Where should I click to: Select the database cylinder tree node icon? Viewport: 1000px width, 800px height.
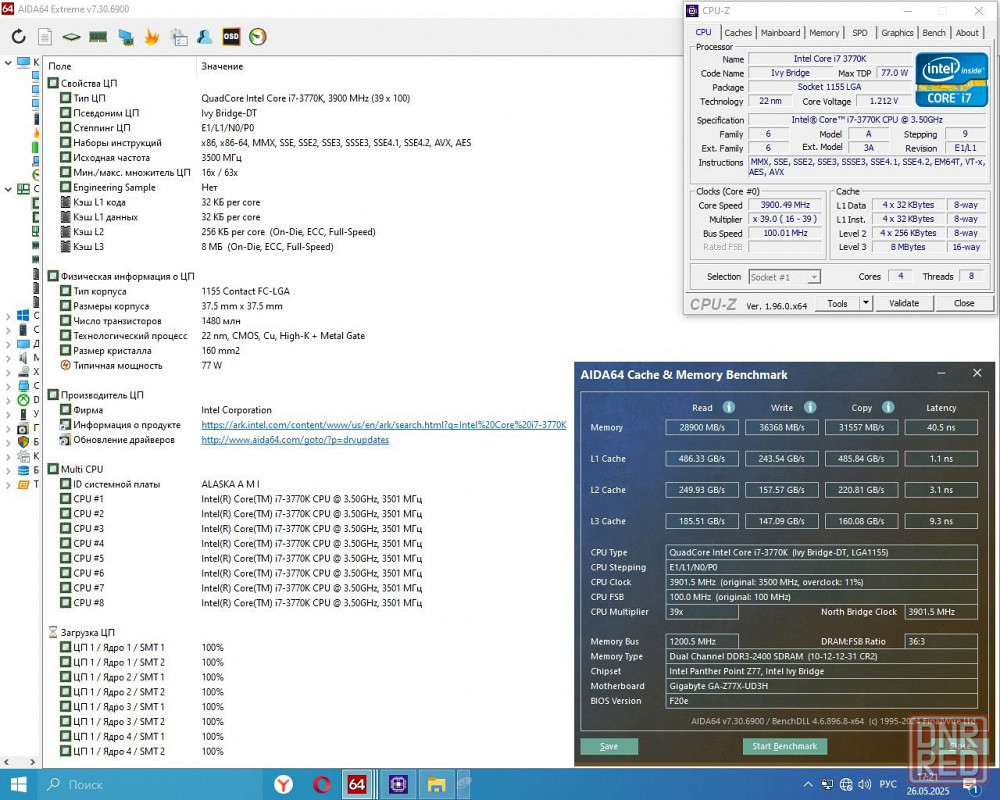[23, 470]
